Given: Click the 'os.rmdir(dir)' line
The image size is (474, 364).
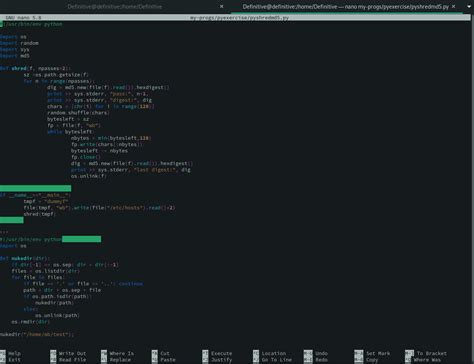Looking at the screenshot, I should [31, 322].
